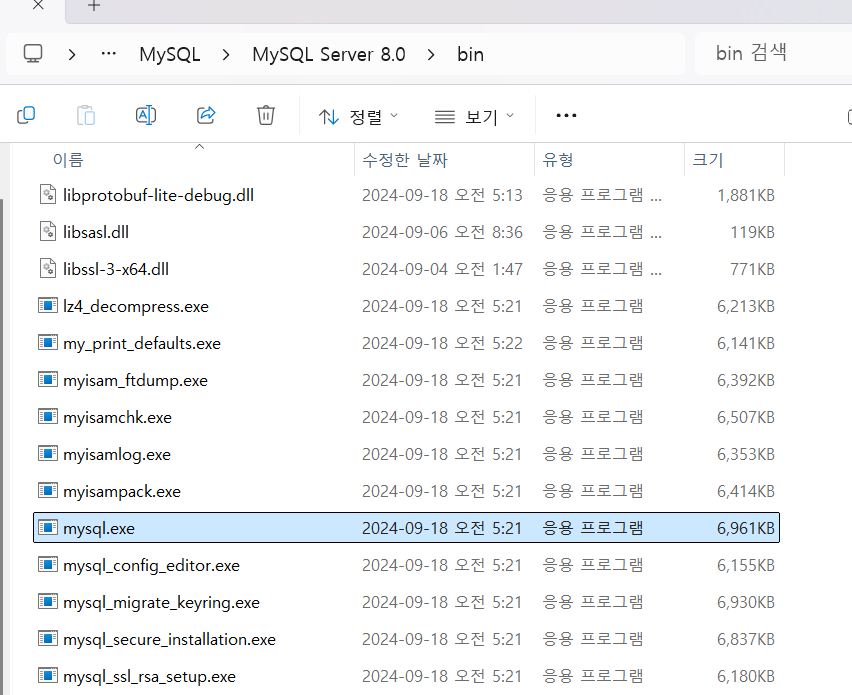Click the libsasl.dll file icon
852x695 pixels.
pyautogui.click(x=48, y=231)
